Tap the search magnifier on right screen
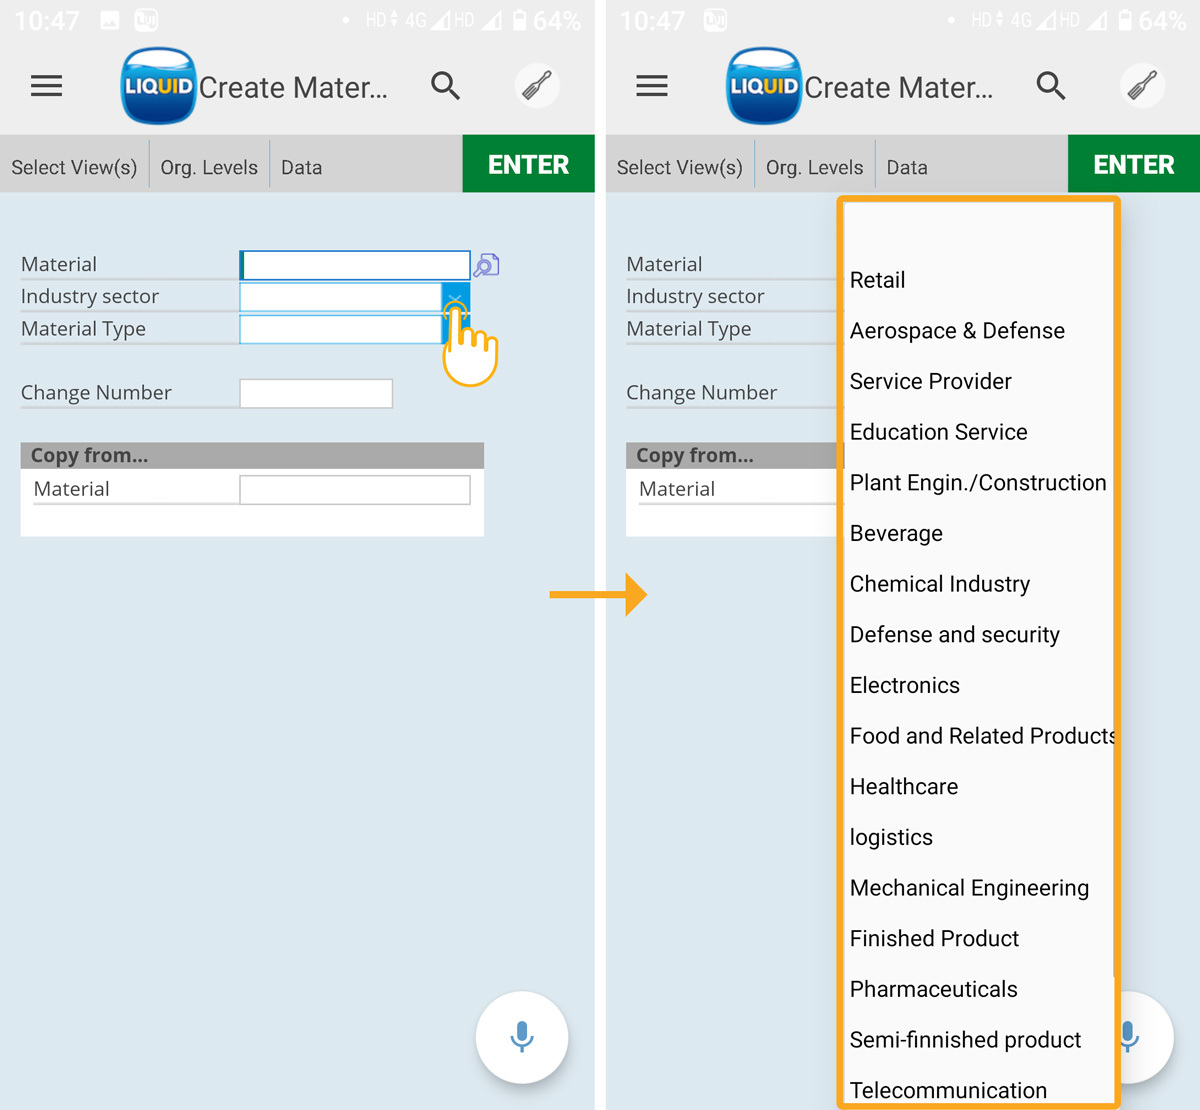Image resolution: width=1200 pixels, height=1110 pixels. coord(1050,87)
